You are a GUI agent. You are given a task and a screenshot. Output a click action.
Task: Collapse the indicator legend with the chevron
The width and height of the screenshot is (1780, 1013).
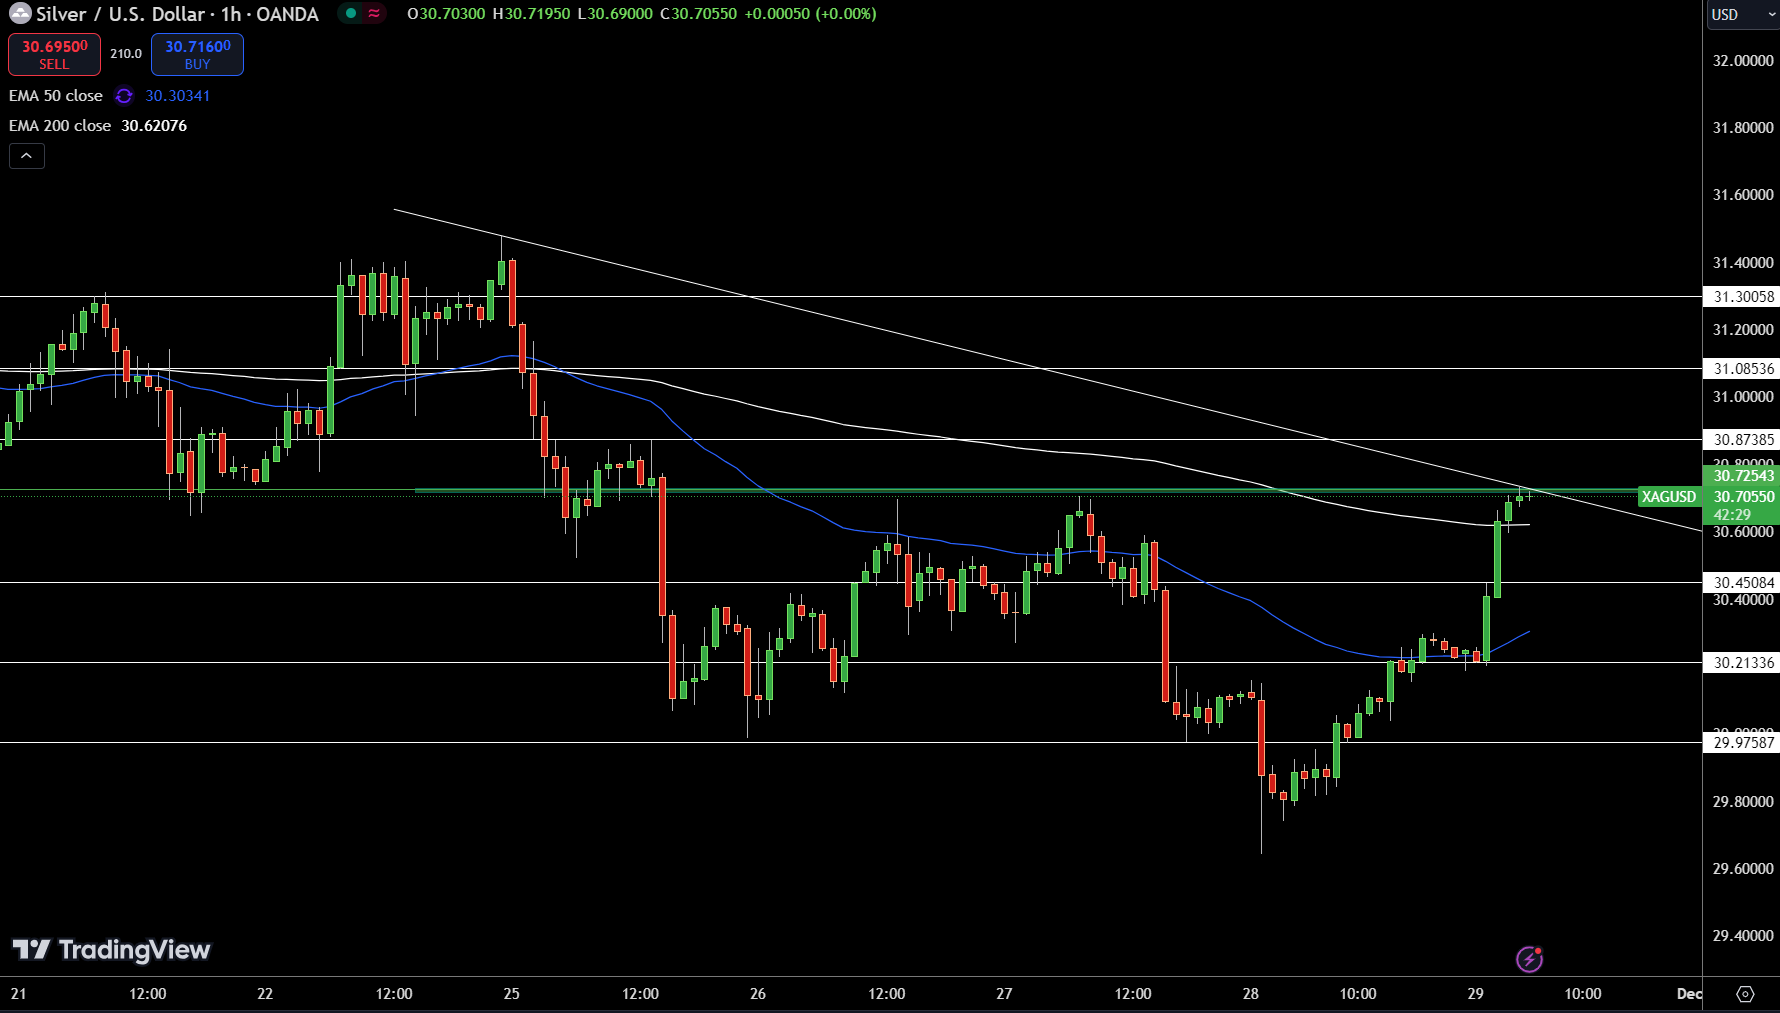pos(27,156)
